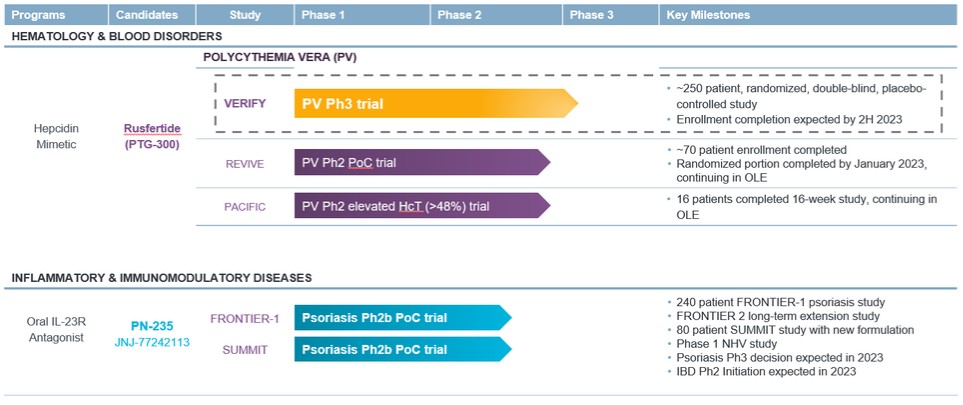Click the PV Ph2 elevated HcT trial bar
Image resolution: width=963 pixels, height=405 pixels.
point(422,206)
